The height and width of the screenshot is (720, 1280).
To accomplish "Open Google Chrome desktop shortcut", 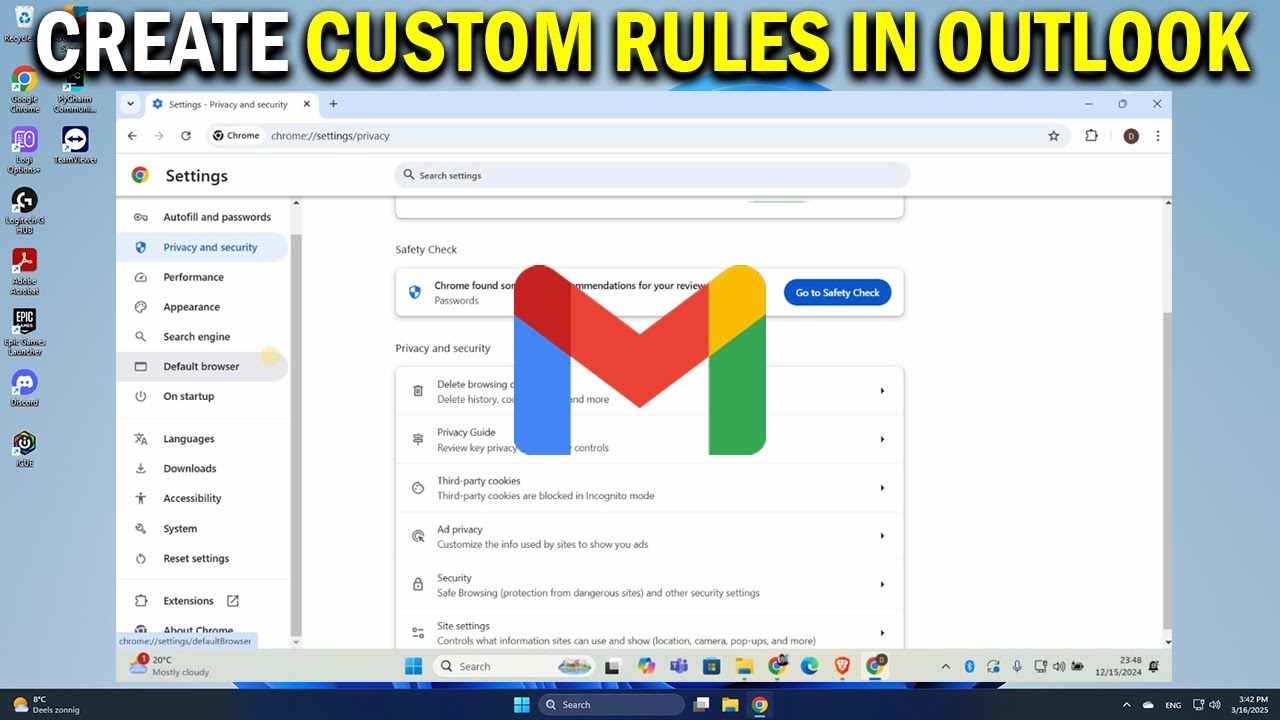I will pos(24,88).
